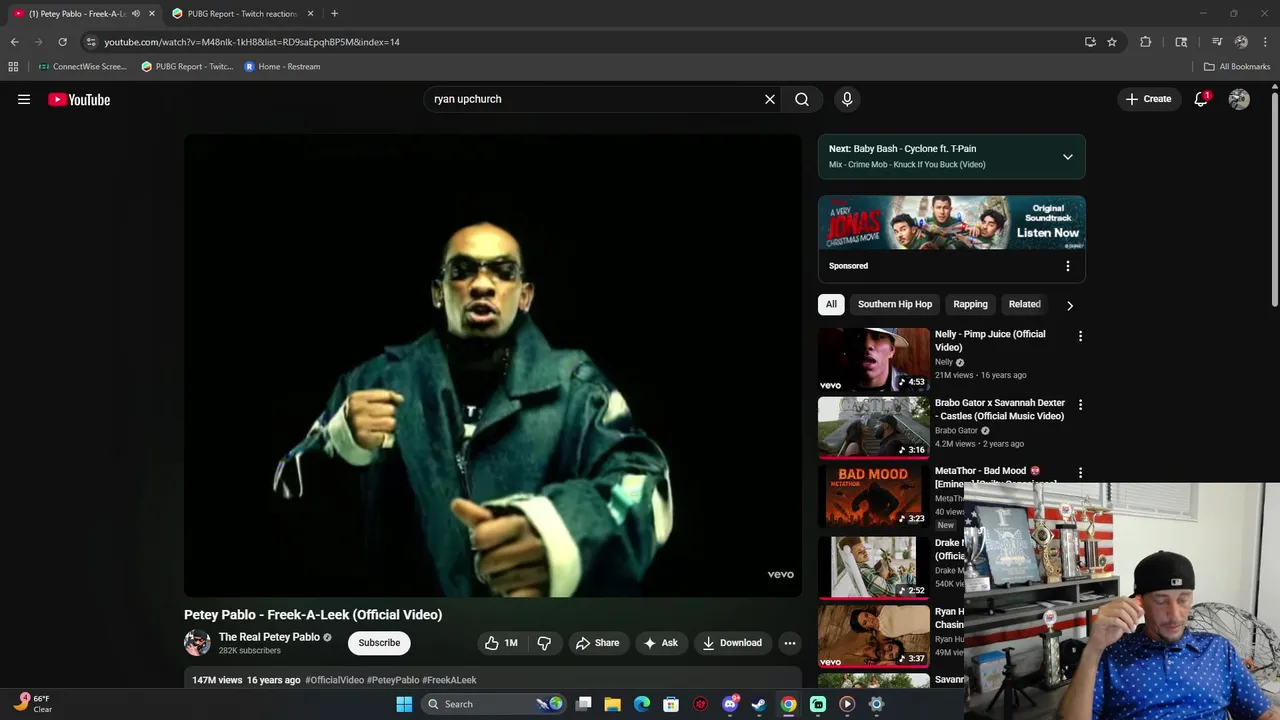Click the Create button
The height and width of the screenshot is (720, 1280).
pyautogui.click(x=1148, y=99)
